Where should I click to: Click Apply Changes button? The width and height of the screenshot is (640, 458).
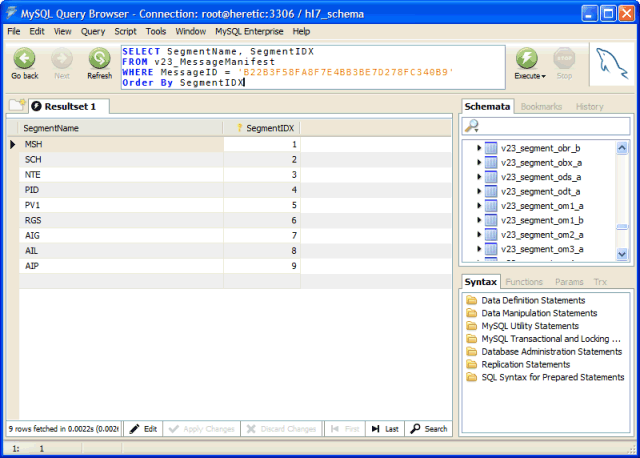(x=202, y=429)
